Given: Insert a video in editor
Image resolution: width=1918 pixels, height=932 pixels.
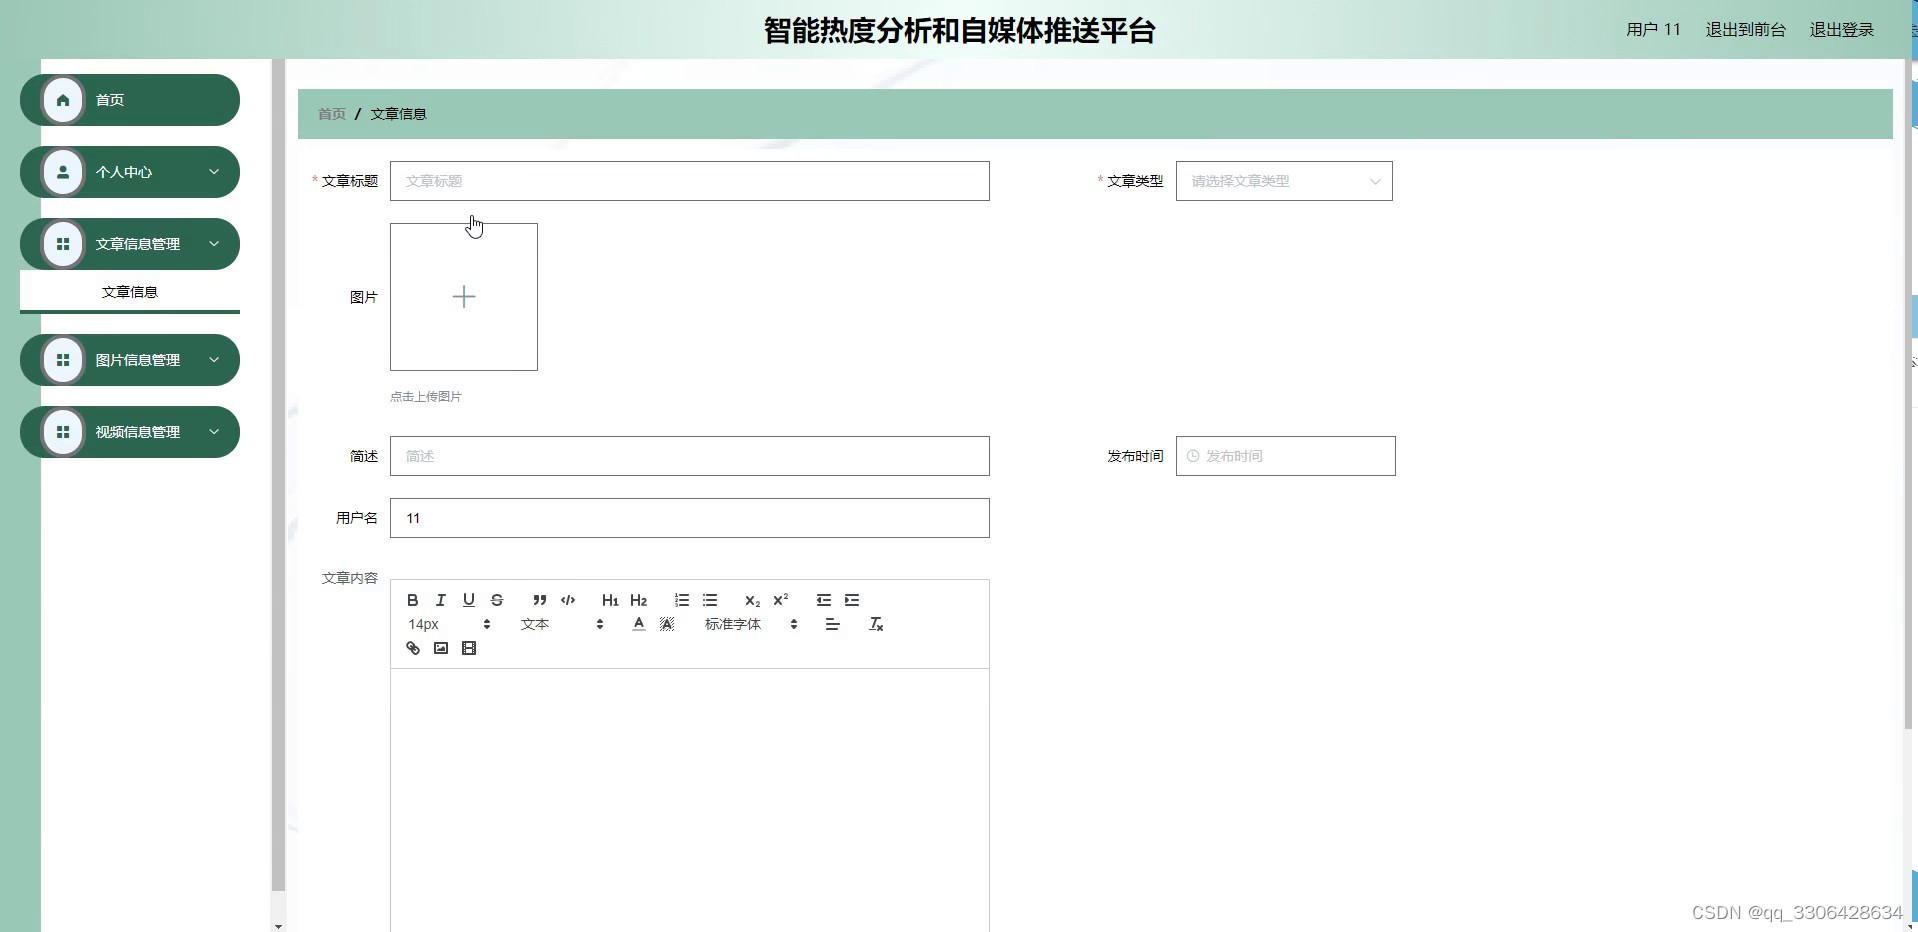Looking at the screenshot, I should 469,648.
